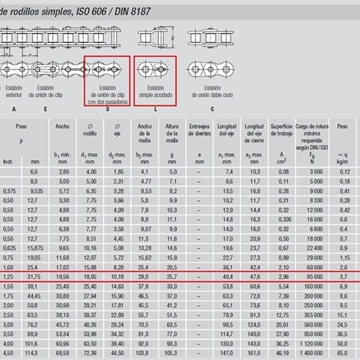The image size is (360, 360).
Task: Click the 'Paso' column header
Action: 21,126
